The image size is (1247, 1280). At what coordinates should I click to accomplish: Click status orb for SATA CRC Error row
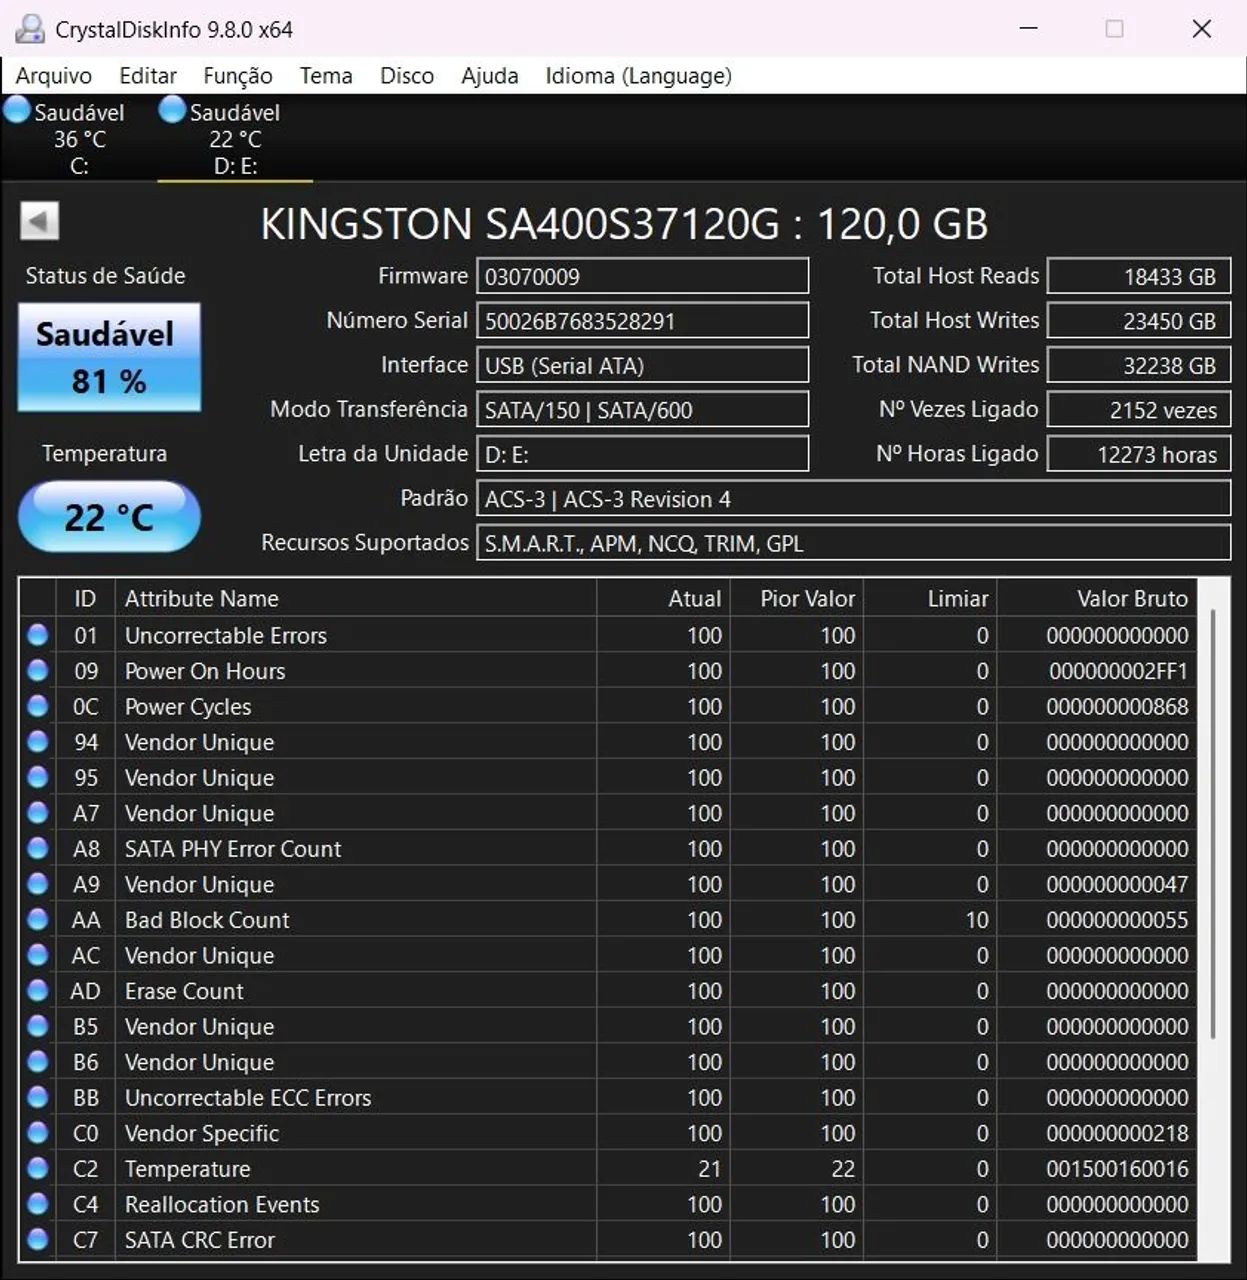[x=38, y=1239]
